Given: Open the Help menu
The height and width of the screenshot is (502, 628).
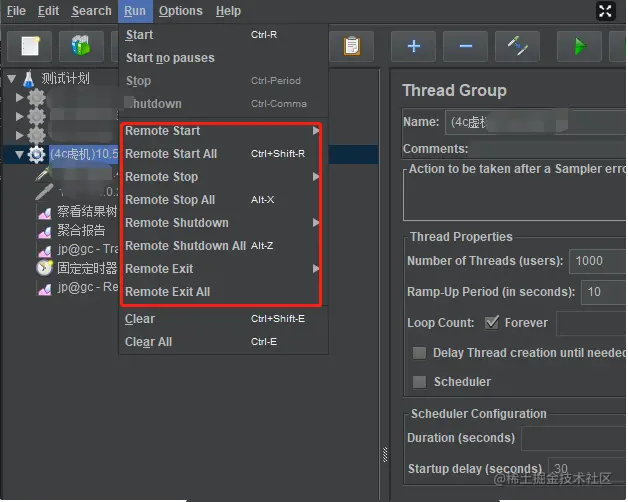Looking at the screenshot, I should point(229,11).
